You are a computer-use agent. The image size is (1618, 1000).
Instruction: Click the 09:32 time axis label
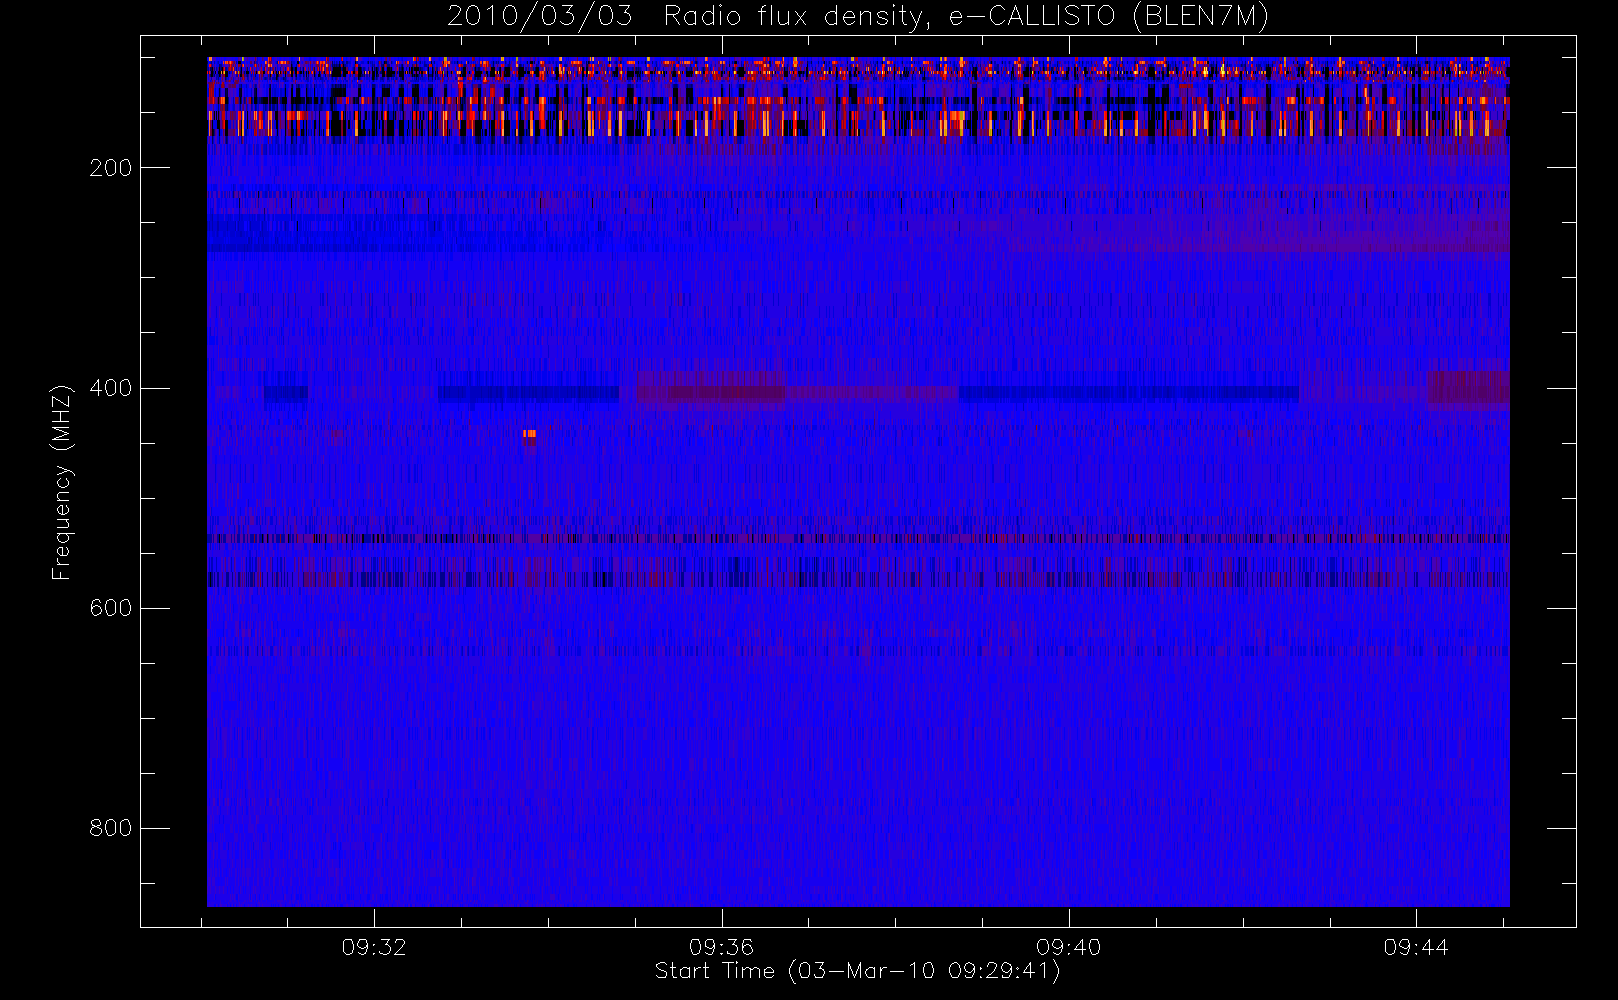coord(374,947)
